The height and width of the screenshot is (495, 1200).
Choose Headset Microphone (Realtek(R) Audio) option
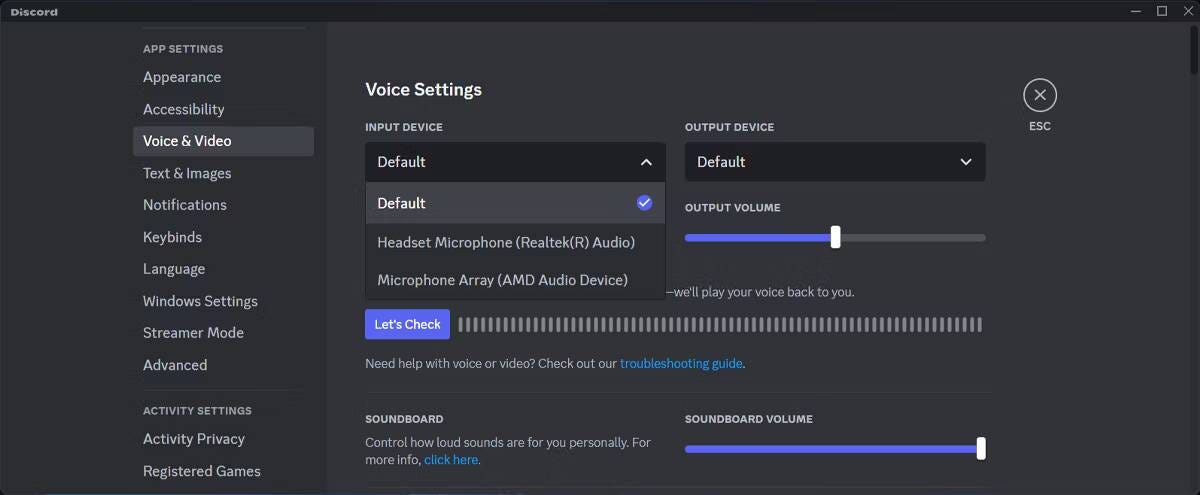point(515,242)
